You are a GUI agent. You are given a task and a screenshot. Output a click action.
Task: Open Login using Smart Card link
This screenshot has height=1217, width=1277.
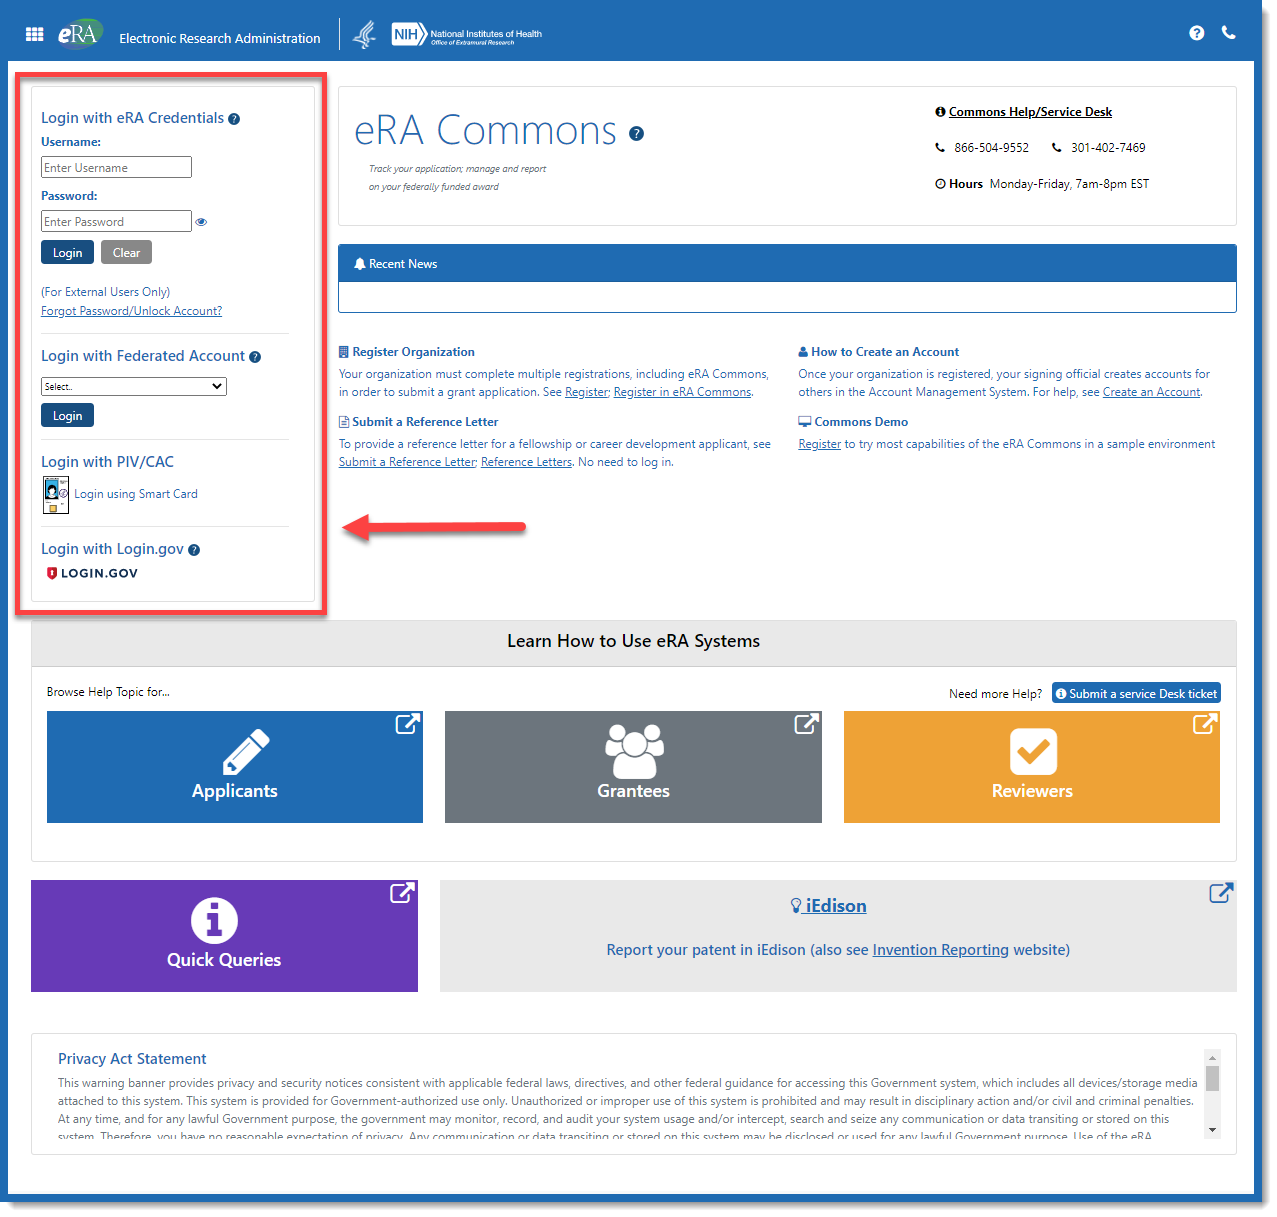coord(136,494)
